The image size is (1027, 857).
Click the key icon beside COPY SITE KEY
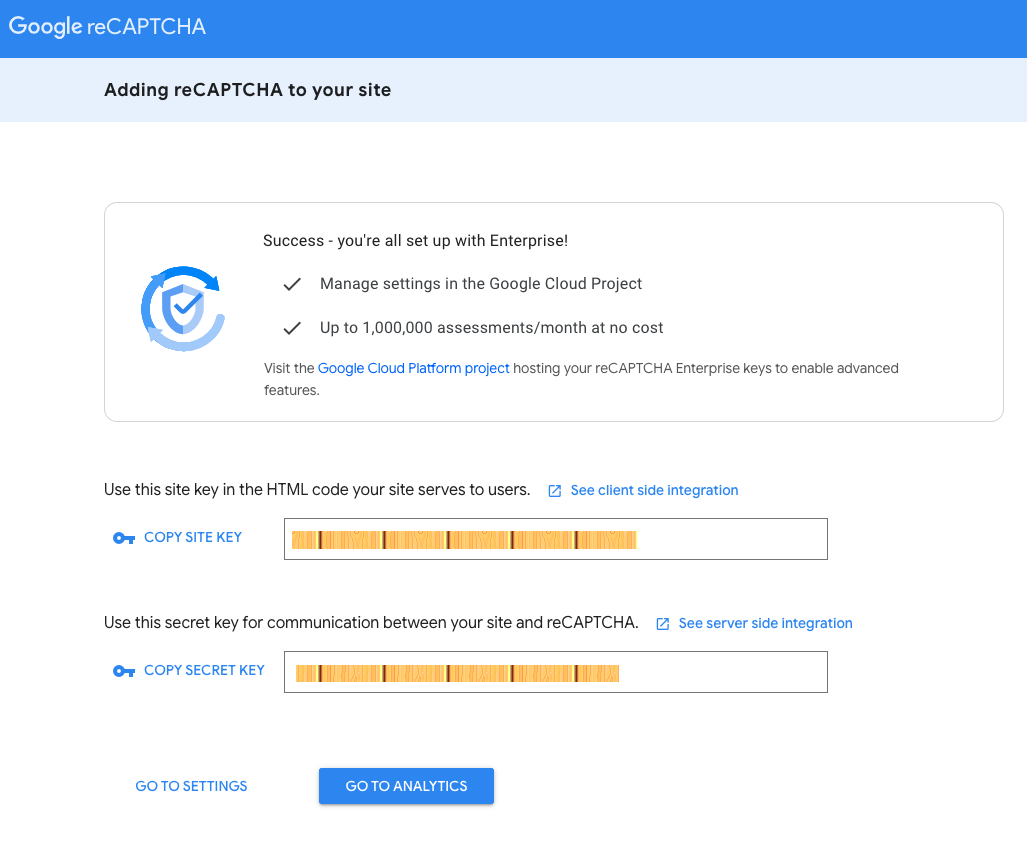pyautogui.click(x=124, y=538)
